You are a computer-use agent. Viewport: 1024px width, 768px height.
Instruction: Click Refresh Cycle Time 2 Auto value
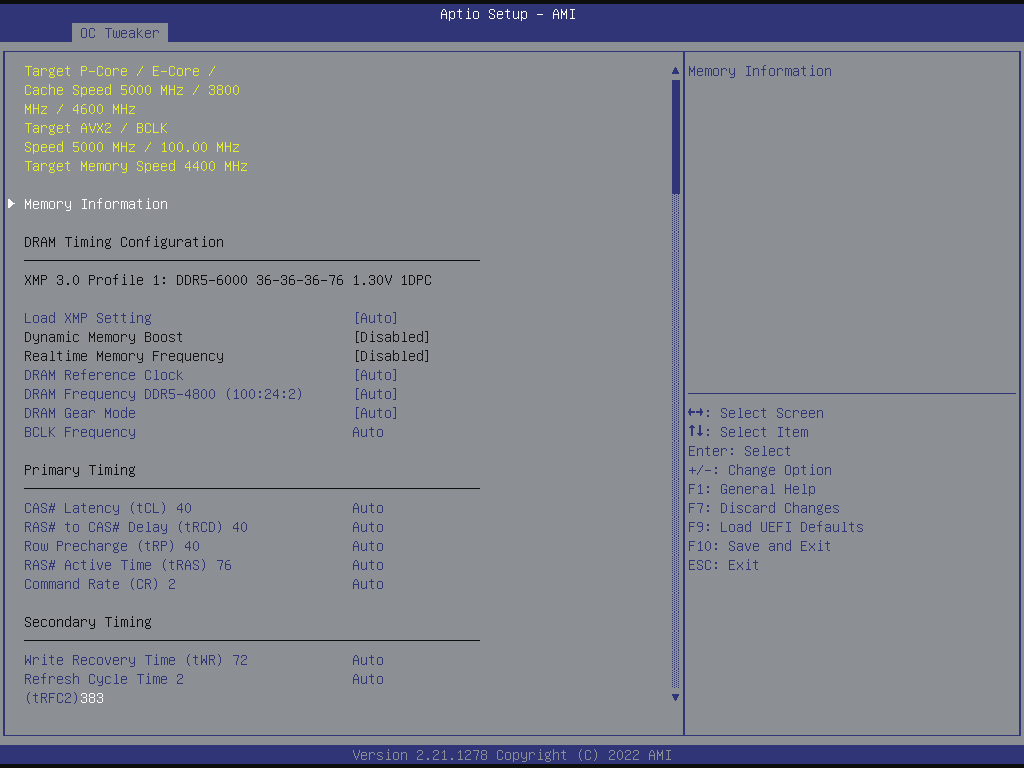(x=368, y=679)
